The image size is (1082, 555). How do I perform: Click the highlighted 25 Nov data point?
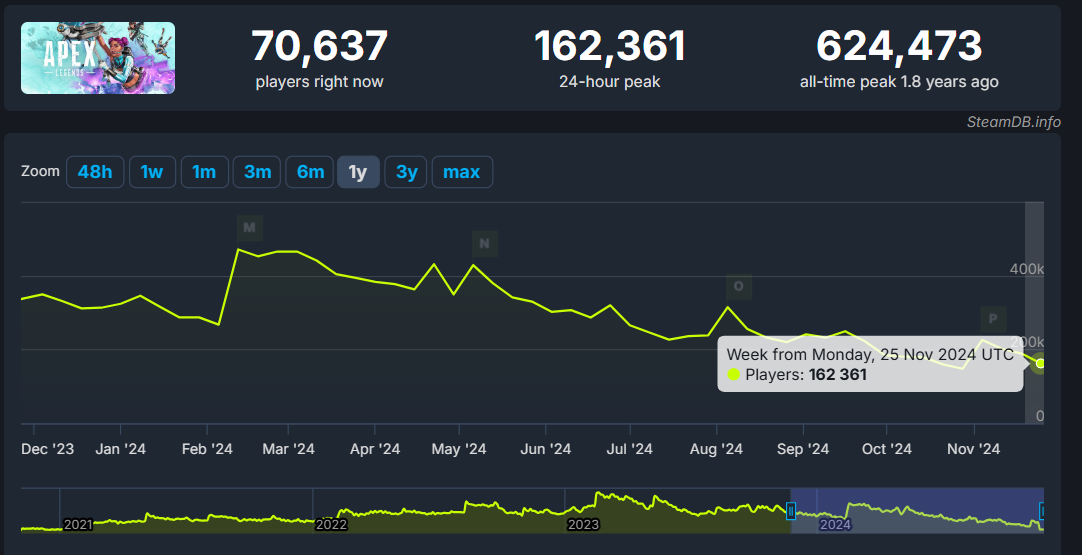(x=1040, y=363)
